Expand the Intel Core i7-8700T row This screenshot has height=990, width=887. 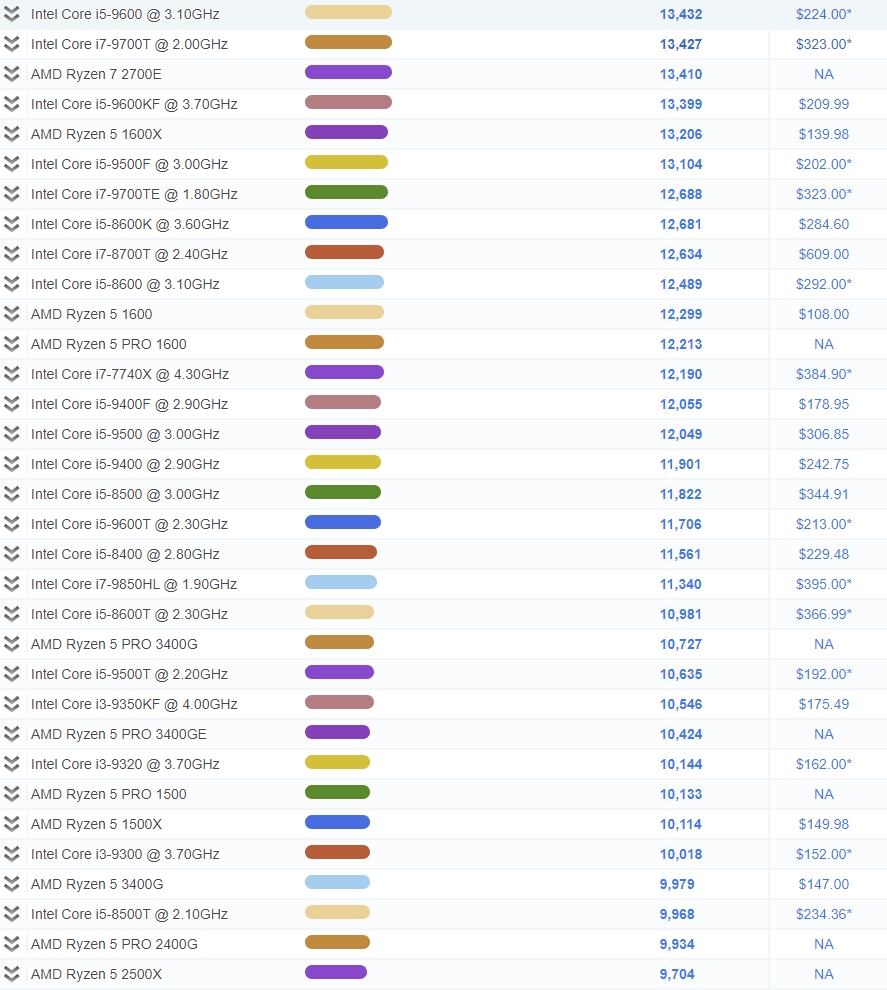coord(12,254)
